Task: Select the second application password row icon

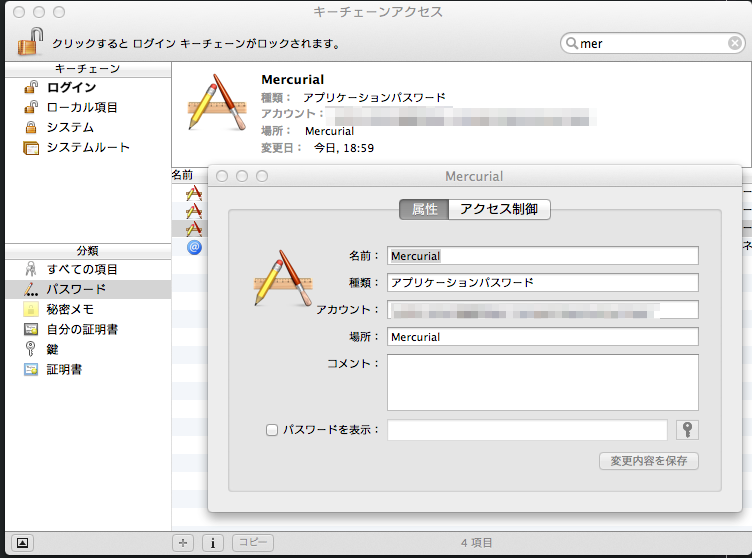Action: coord(194,211)
